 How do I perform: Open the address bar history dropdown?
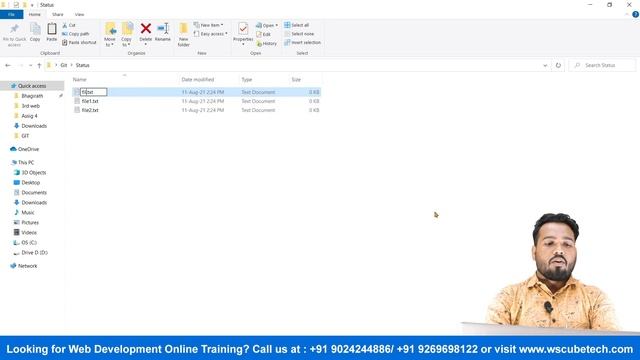545,65
